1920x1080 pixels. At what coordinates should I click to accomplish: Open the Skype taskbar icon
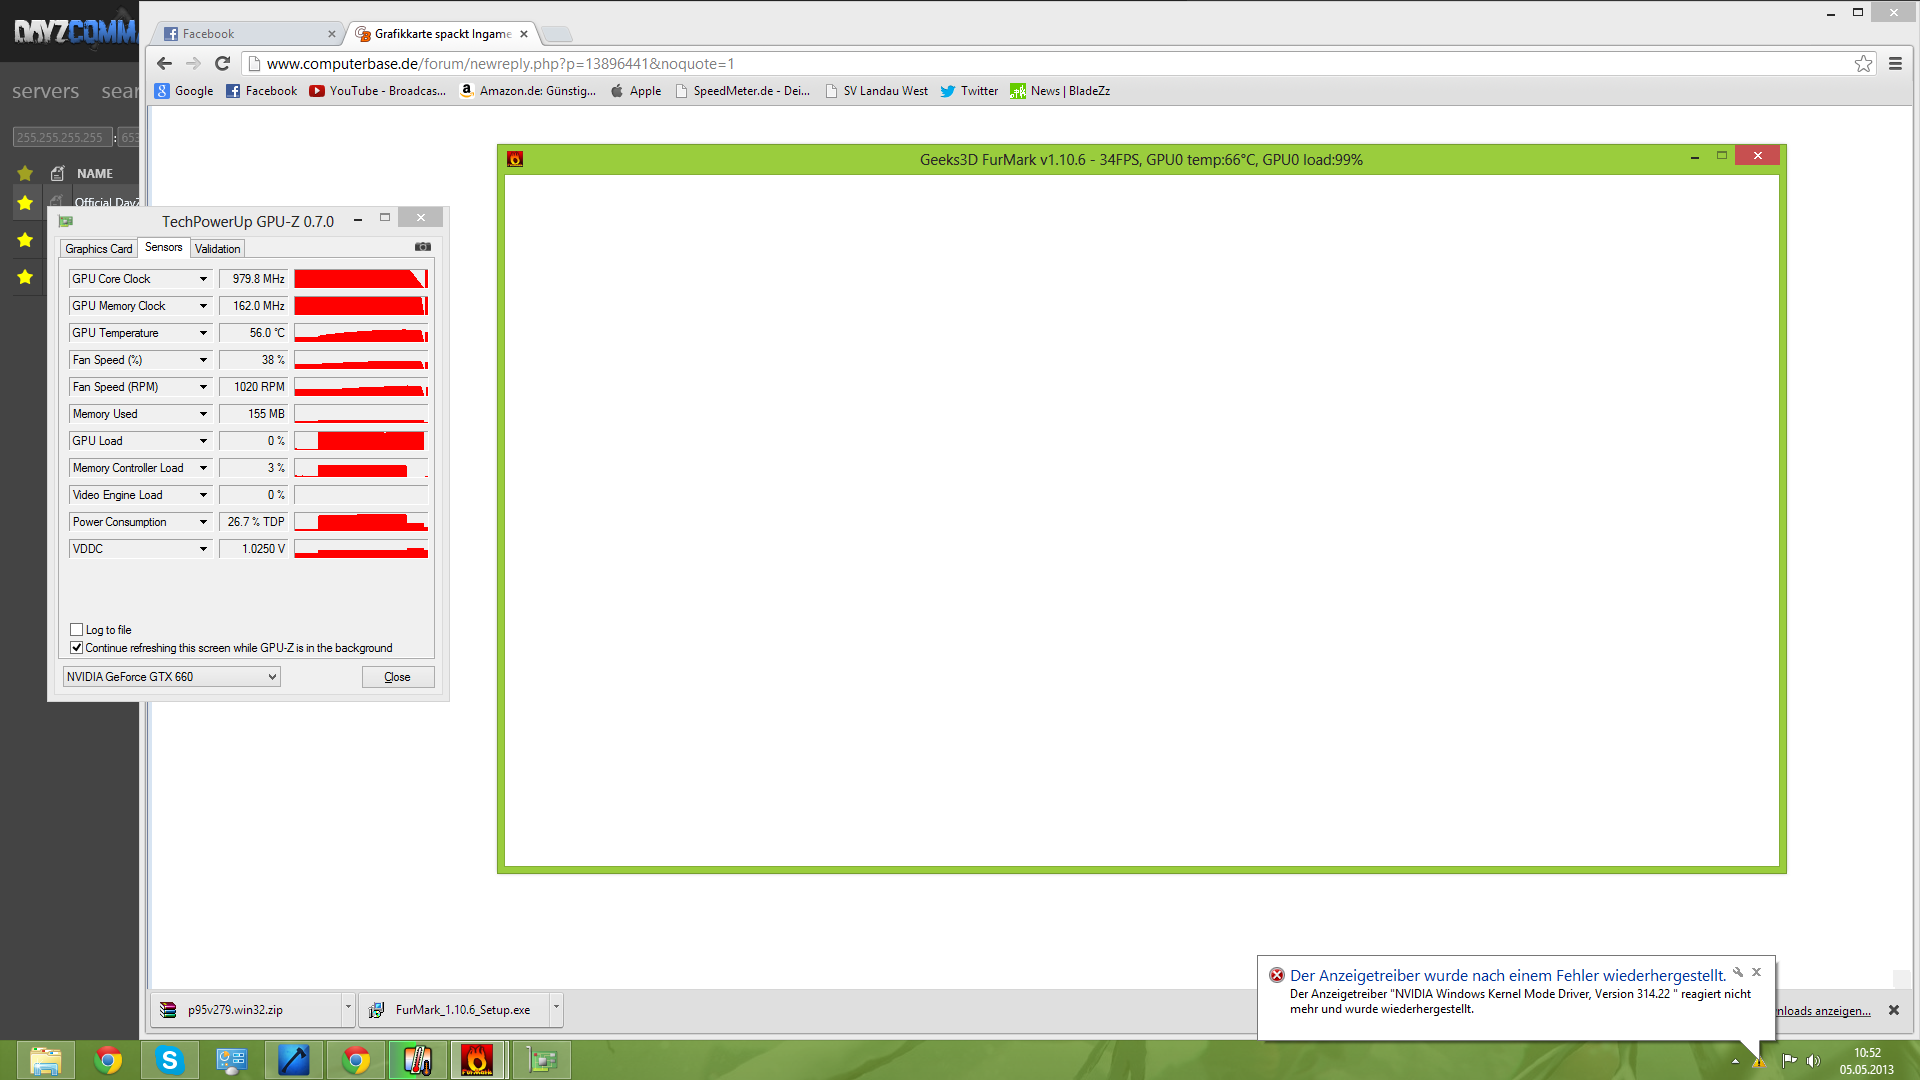[x=169, y=1060]
